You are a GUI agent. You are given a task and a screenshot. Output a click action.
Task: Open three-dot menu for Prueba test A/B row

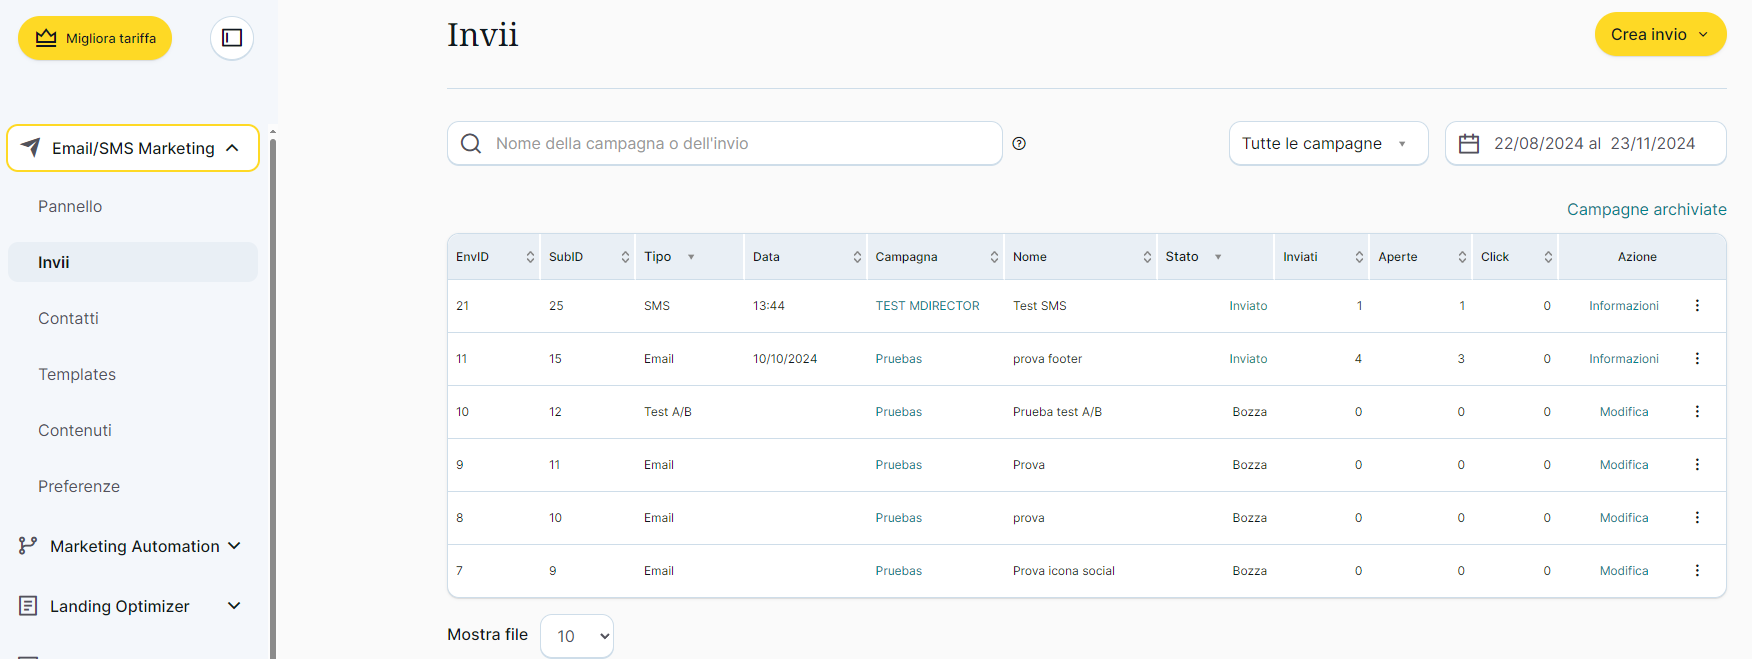pyautogui.click(x=1697, y=412)
